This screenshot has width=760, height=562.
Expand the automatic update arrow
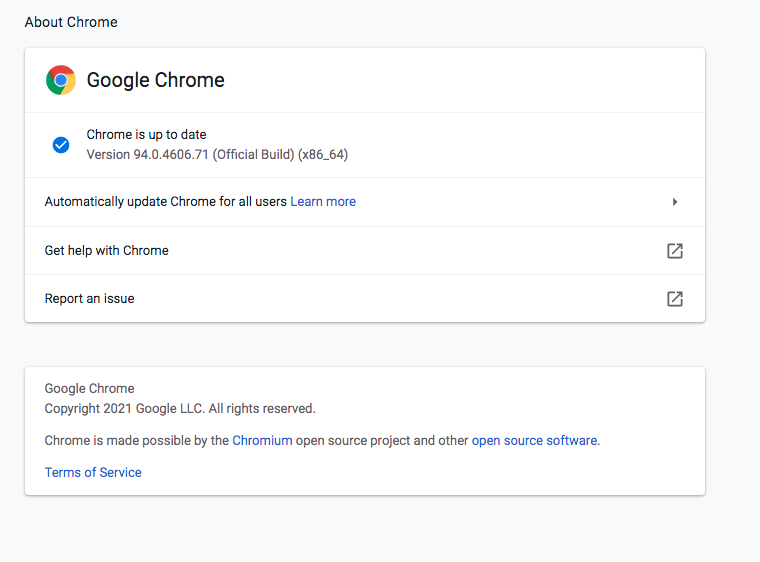pos(675,202)
